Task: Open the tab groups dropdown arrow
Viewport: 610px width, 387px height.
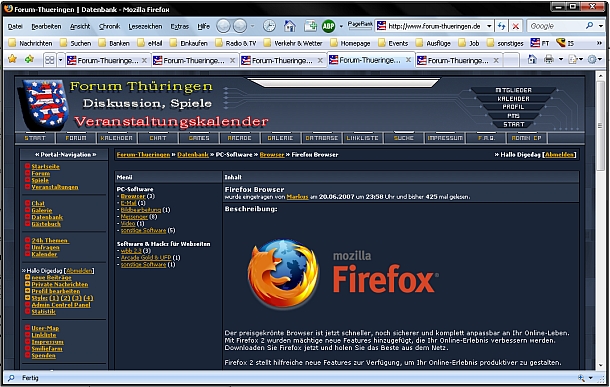Action: [x=60, y=60]
